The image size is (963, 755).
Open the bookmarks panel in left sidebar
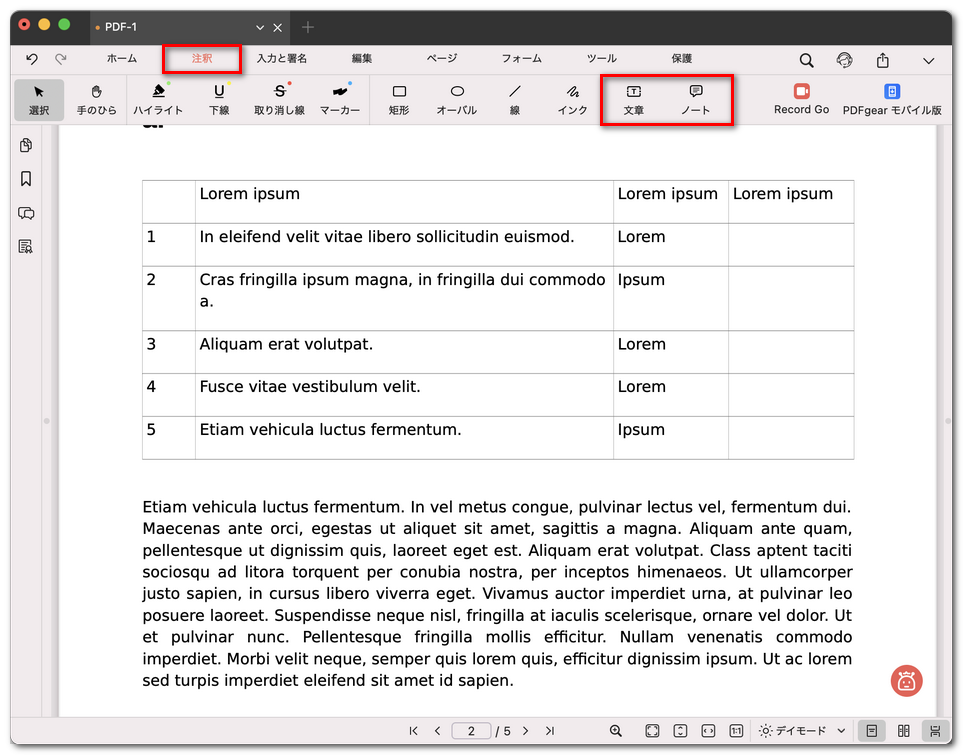pyautogui.click(x=26, y=179)
